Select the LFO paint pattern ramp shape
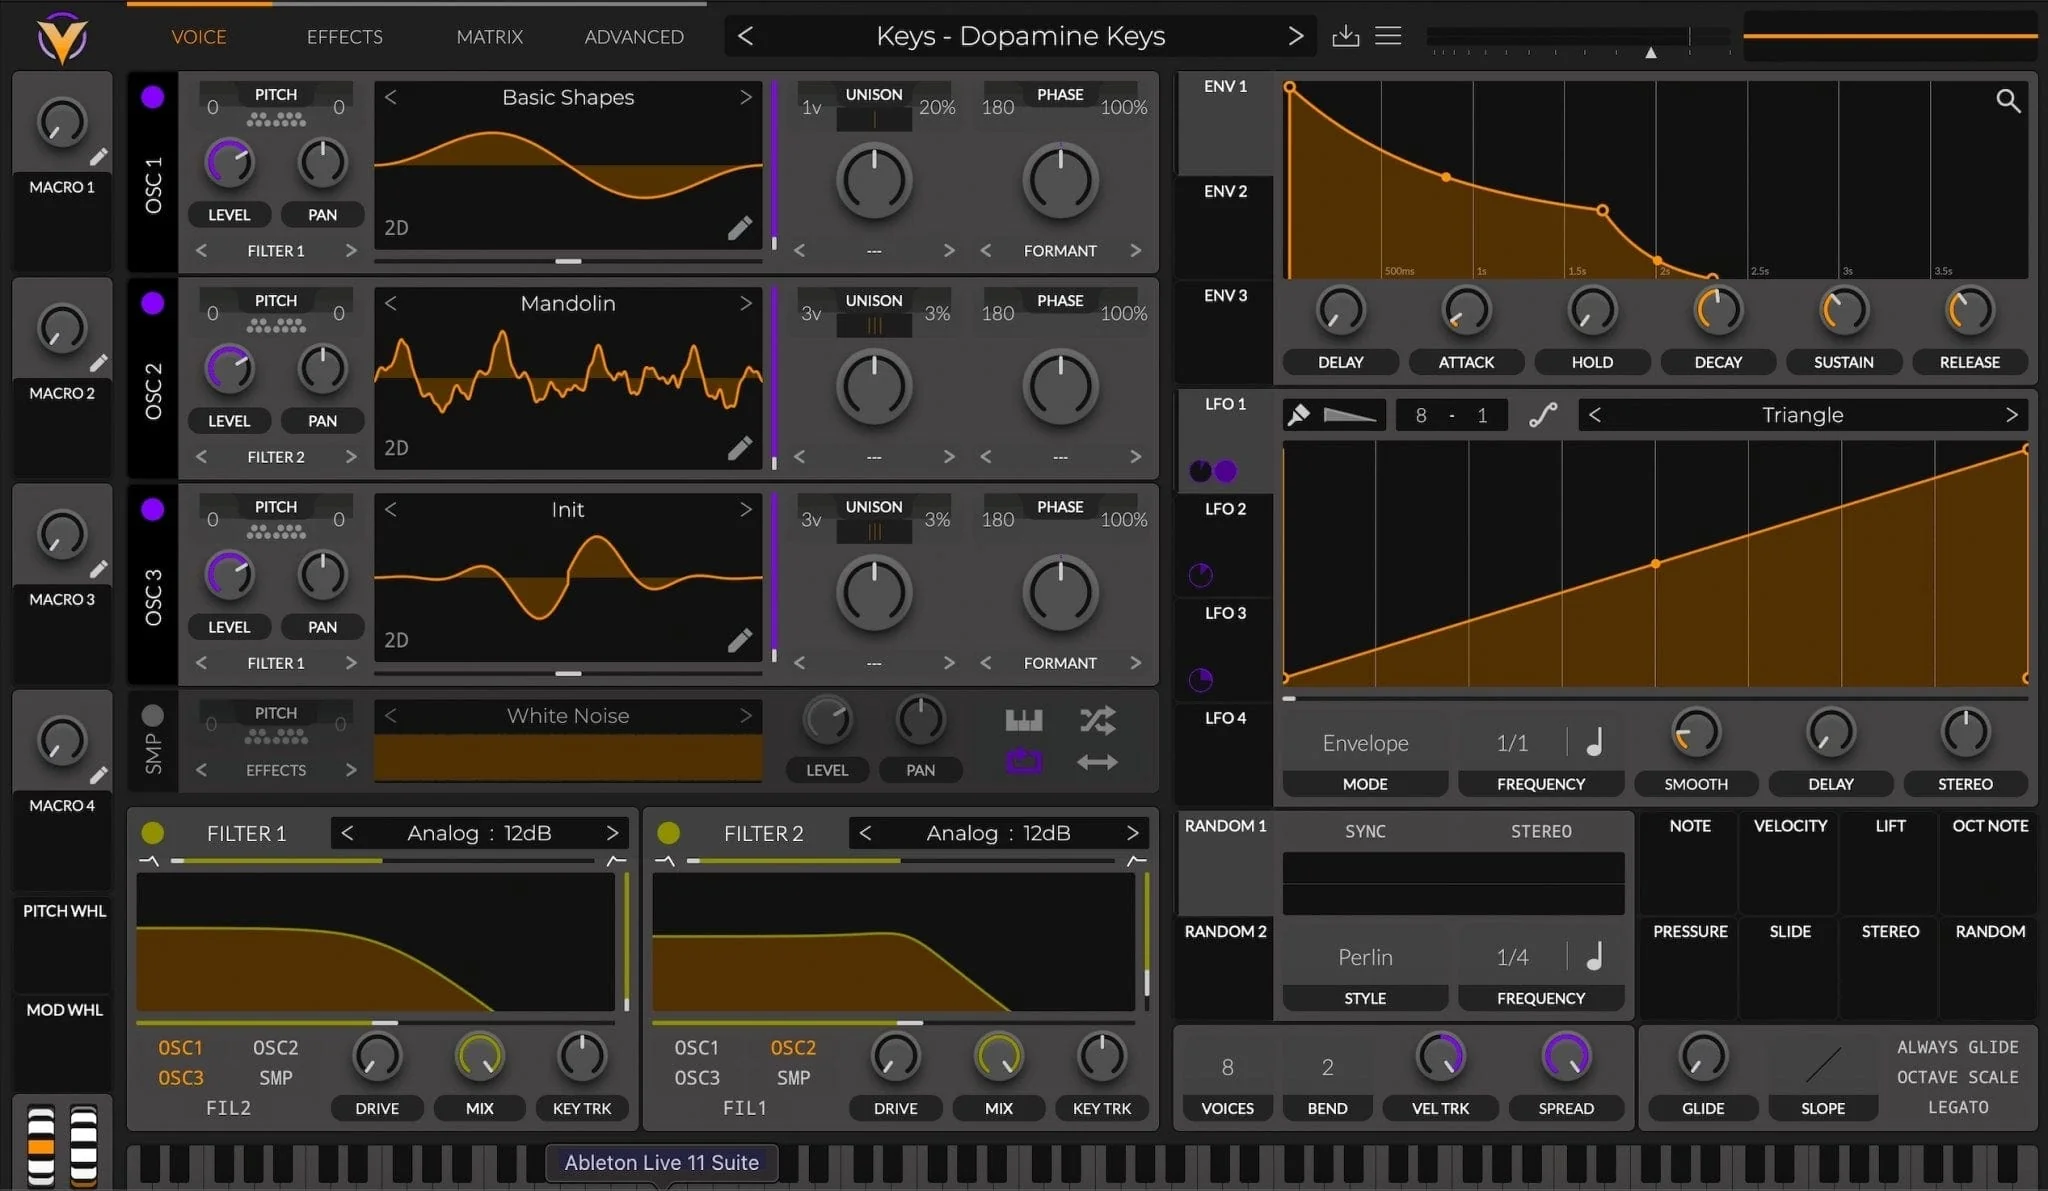Image resolution: width=2048 pixels, height=1191 pixels. click(1350, 414)
